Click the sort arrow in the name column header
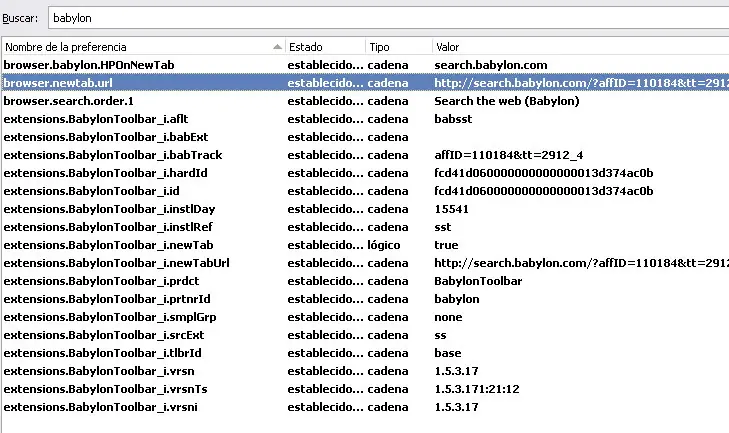 277,47
